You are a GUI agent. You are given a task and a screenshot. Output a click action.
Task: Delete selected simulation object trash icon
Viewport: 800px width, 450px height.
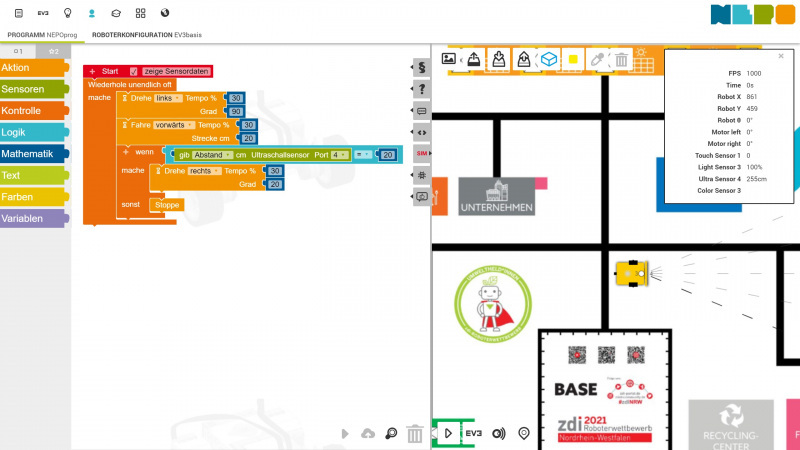pos(621,60)
